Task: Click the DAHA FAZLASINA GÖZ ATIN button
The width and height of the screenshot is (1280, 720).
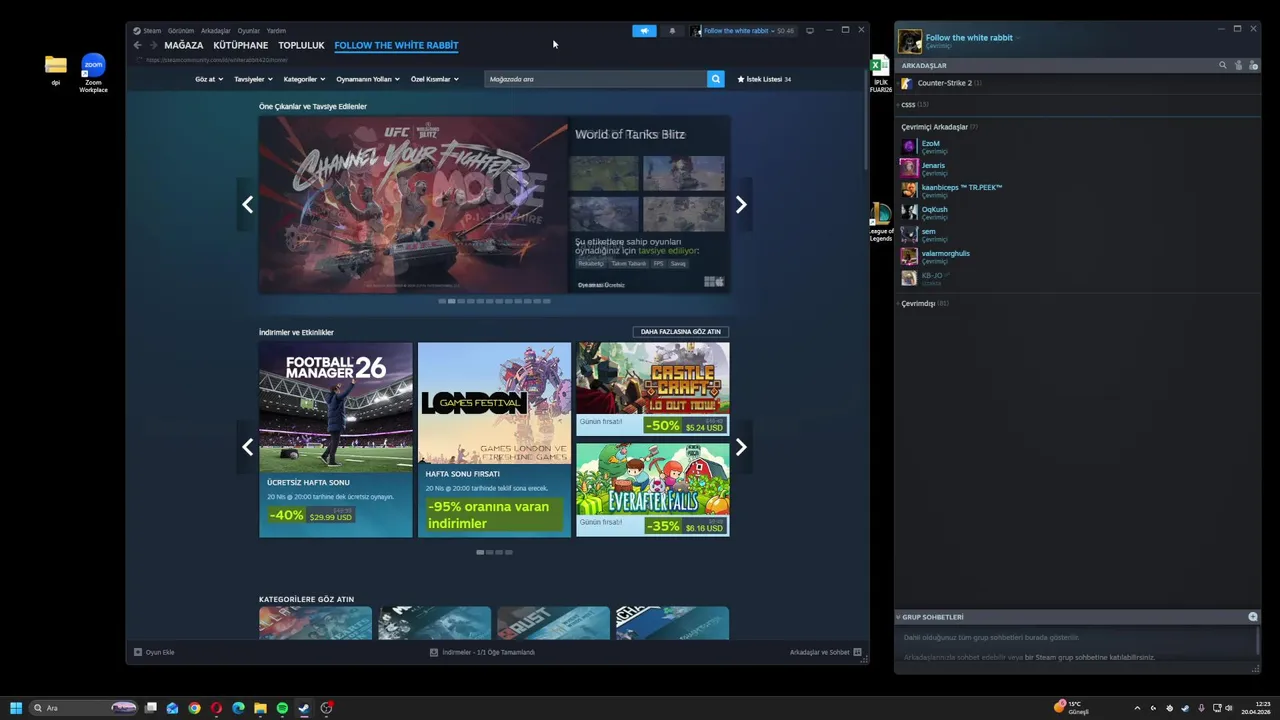Action: pyautogui.click(x=680, y=332)
